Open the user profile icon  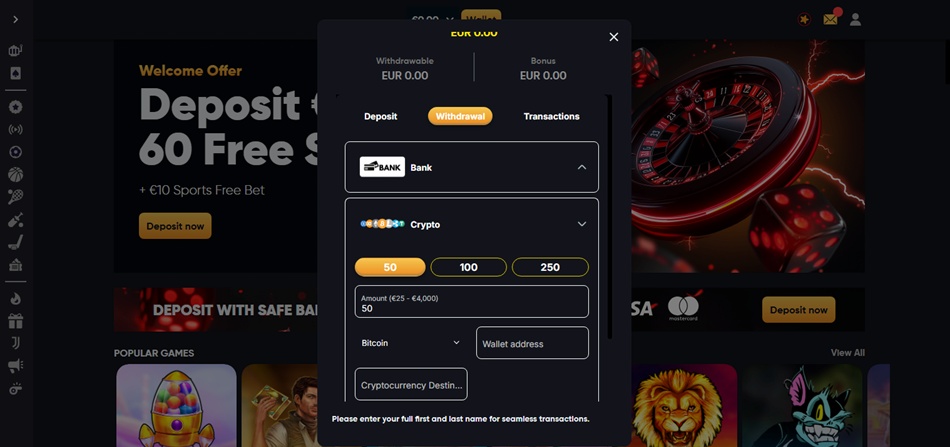pyautogui.click(x=855, y=19)
